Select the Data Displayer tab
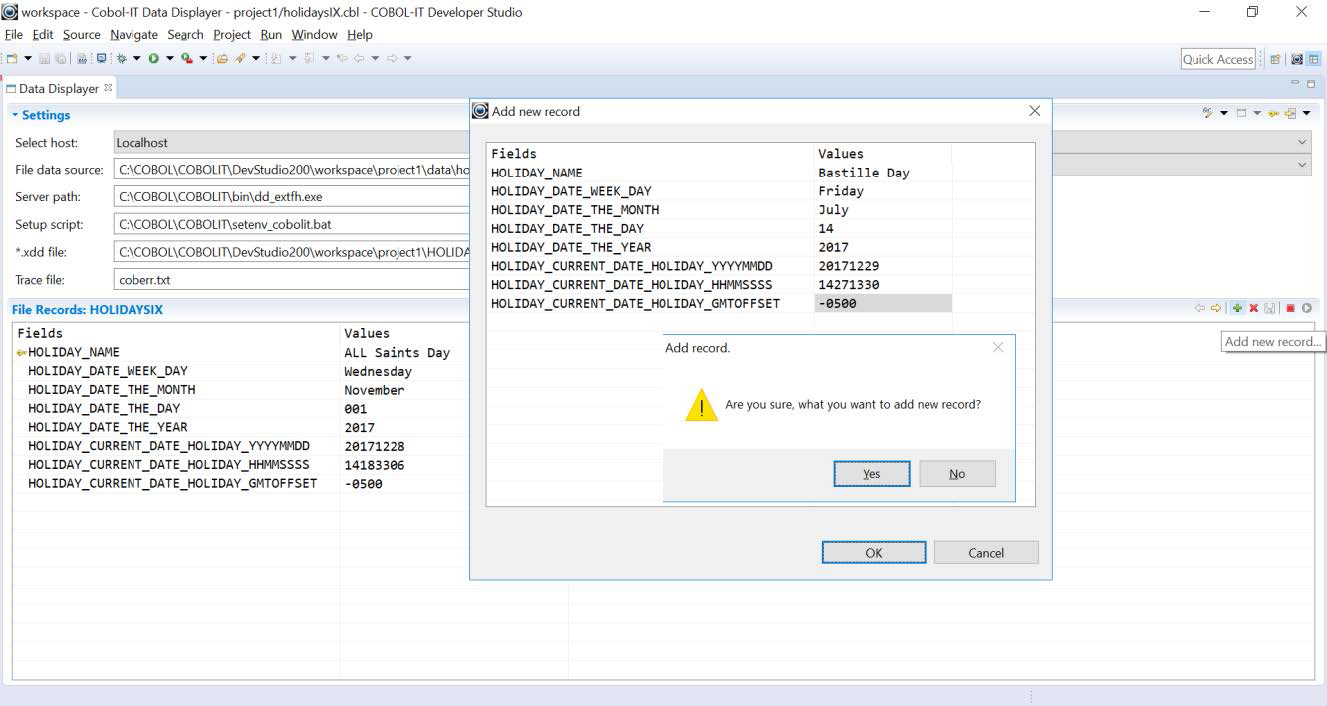This screenshot has height=706, width=1327. [58, 89]
